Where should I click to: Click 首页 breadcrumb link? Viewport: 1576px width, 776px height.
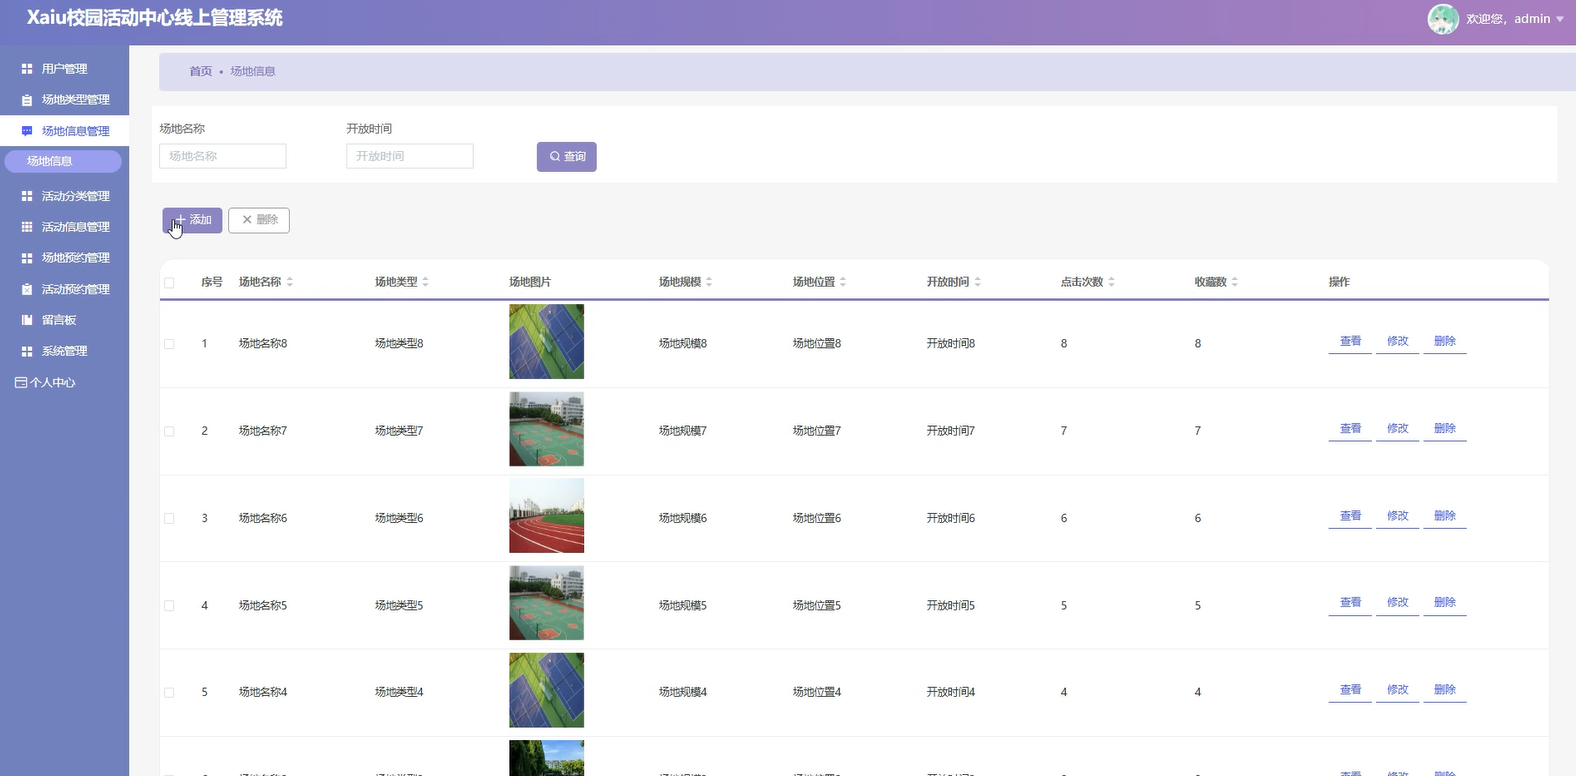pos(201,72)
